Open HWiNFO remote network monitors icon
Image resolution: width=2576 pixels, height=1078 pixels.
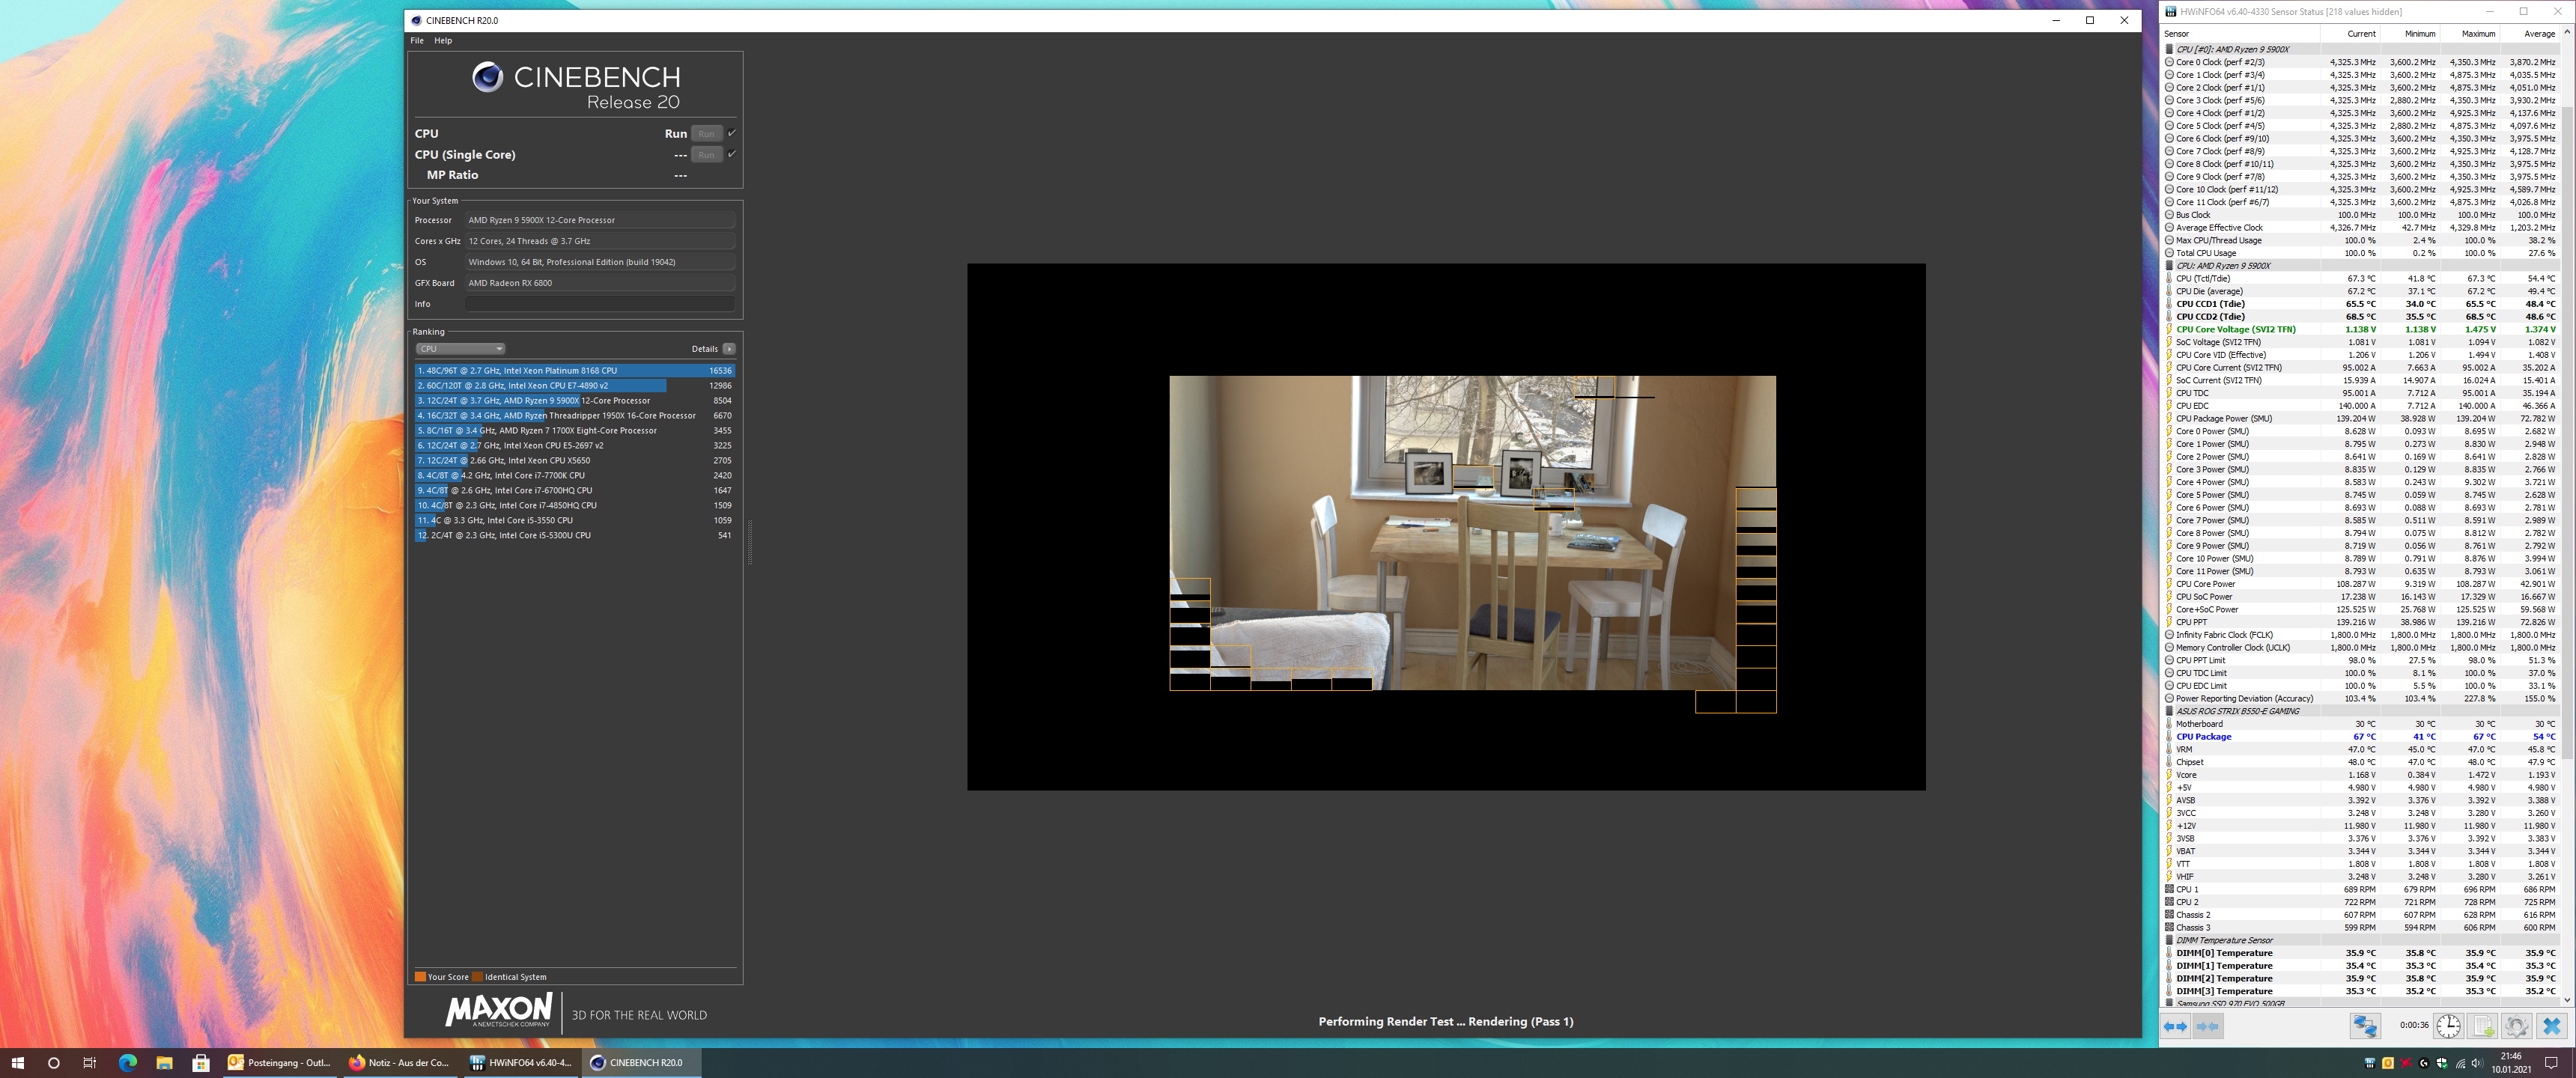click(2365, 1026)
